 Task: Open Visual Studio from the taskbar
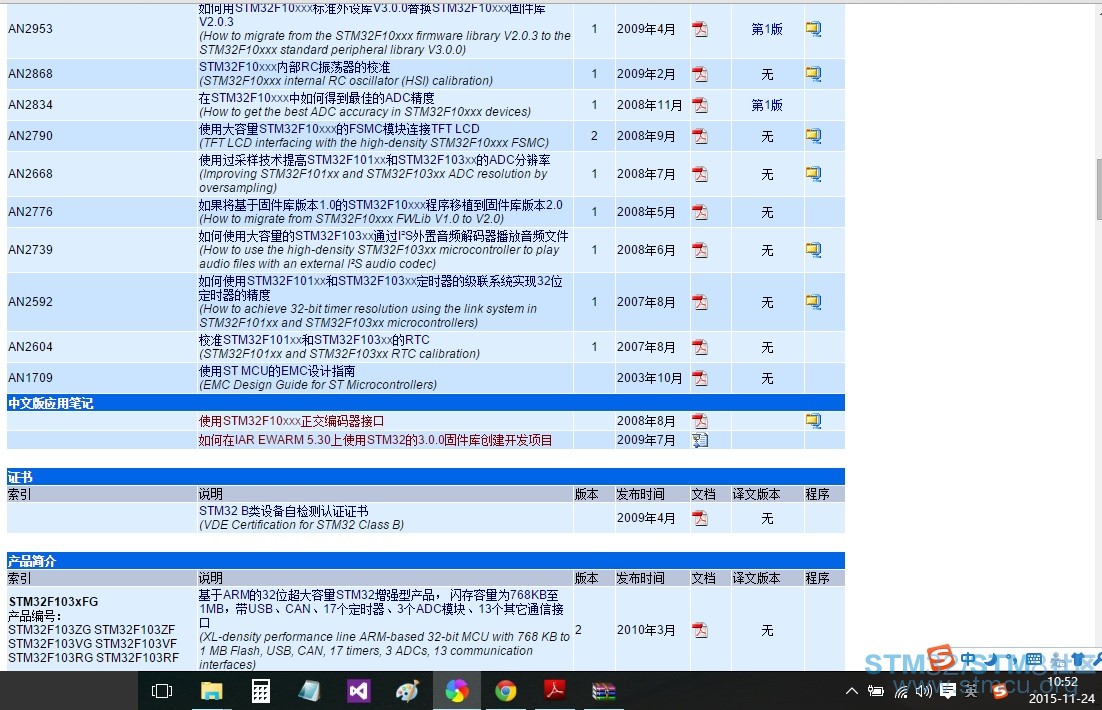[x=358, y=691]
